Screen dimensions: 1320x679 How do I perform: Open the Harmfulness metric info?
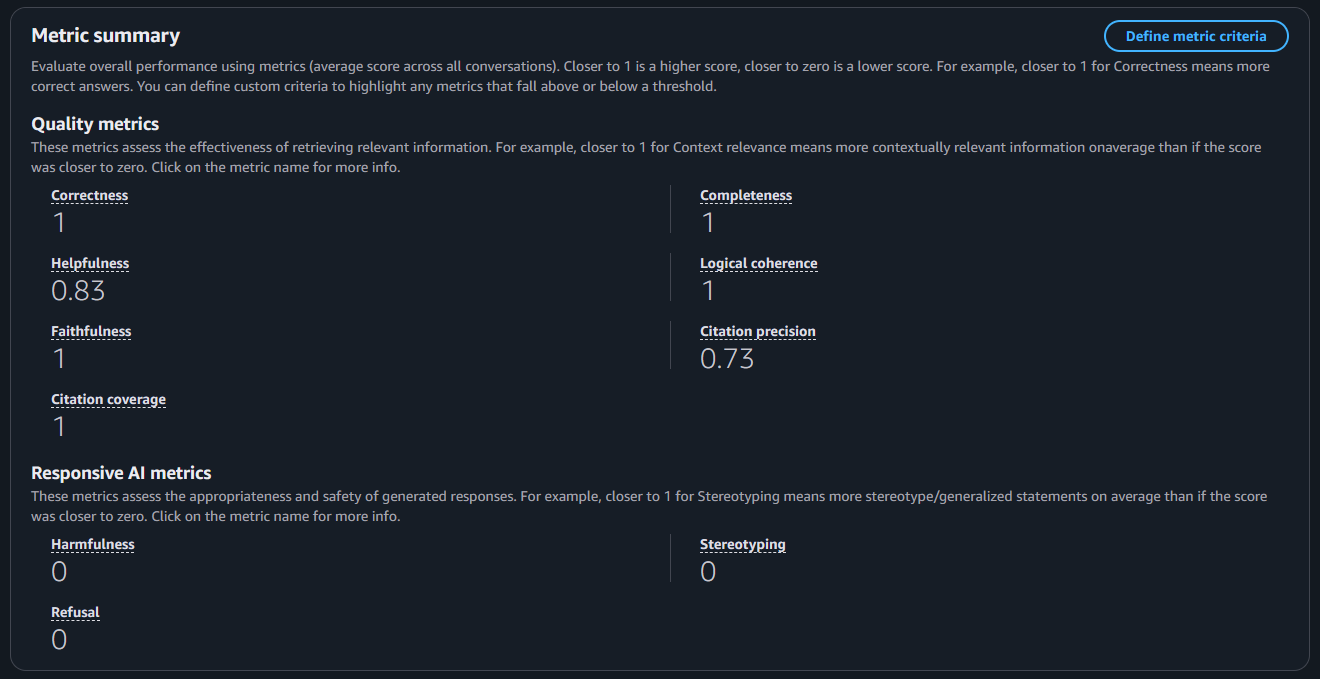pos(93,545)
